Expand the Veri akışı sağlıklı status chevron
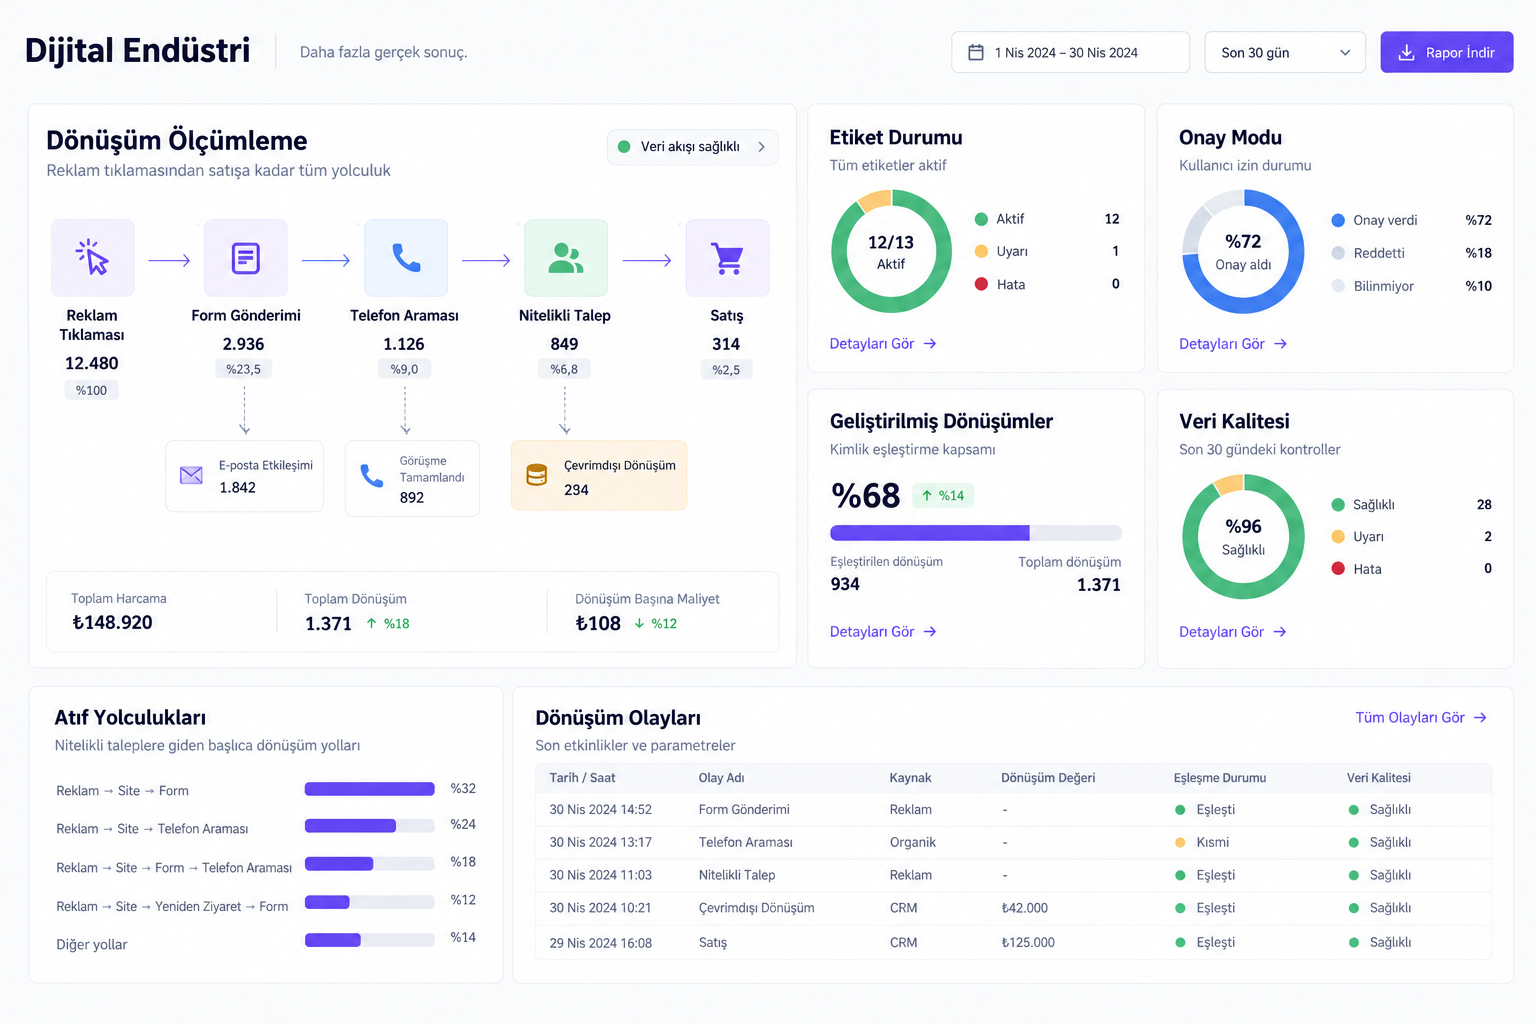The image size is (1536, 1024). [x=762, y=147]
